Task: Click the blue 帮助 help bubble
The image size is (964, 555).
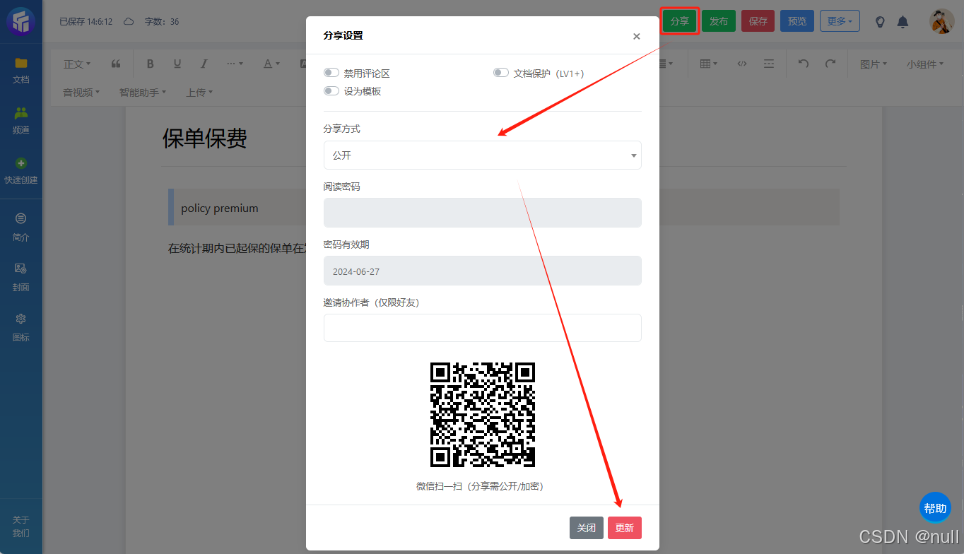Action: [x=935, y=508]
